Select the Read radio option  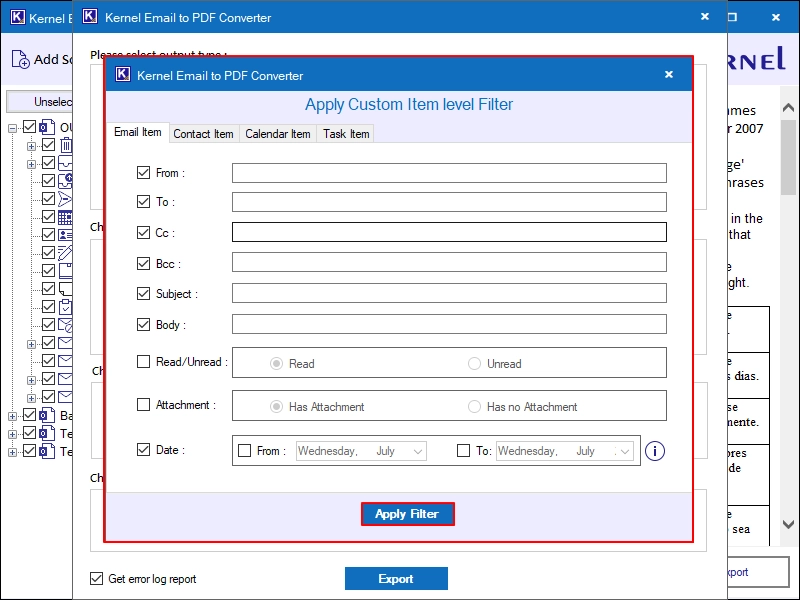pos(277,363)
